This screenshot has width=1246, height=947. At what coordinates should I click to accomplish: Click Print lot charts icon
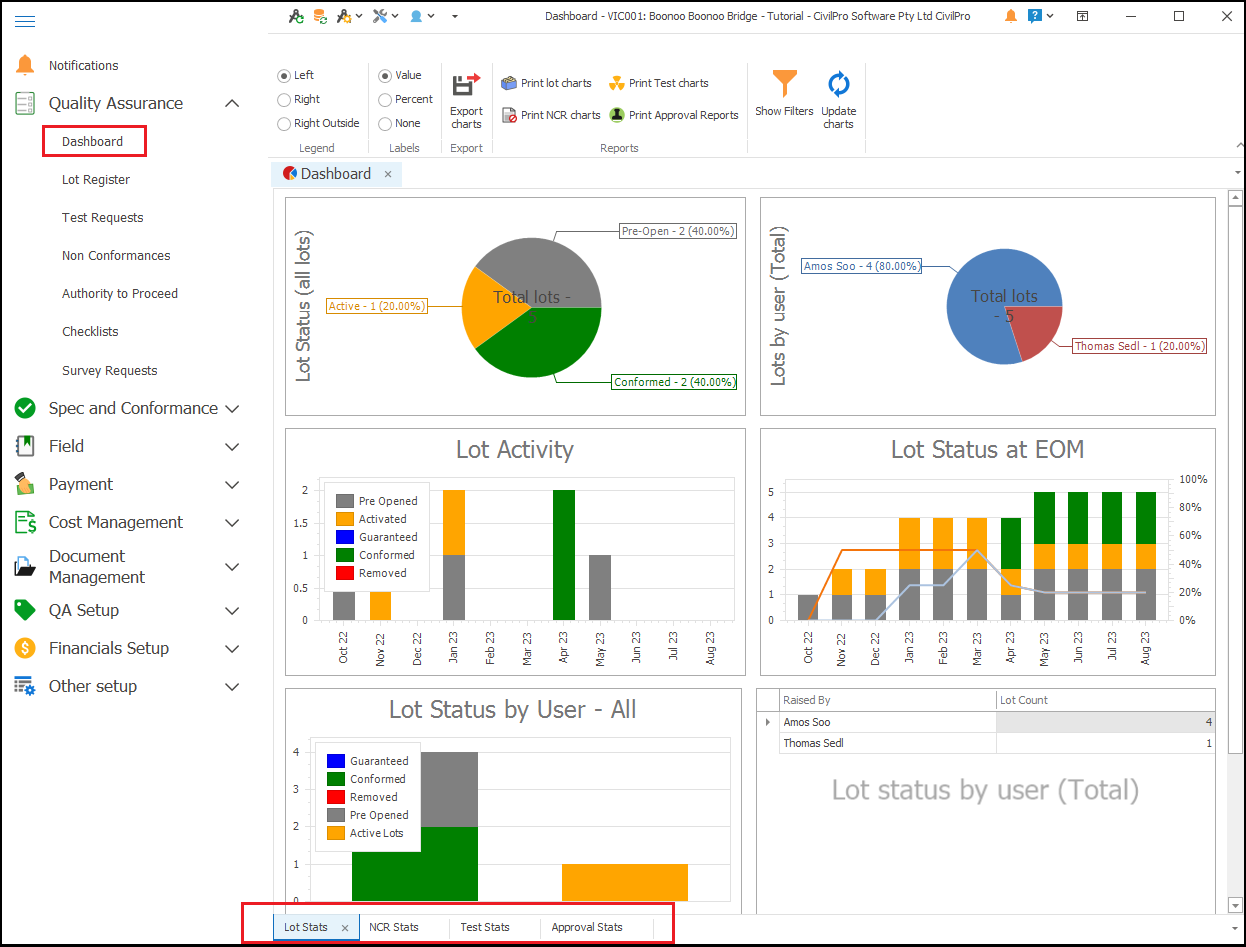pos(509,83)
